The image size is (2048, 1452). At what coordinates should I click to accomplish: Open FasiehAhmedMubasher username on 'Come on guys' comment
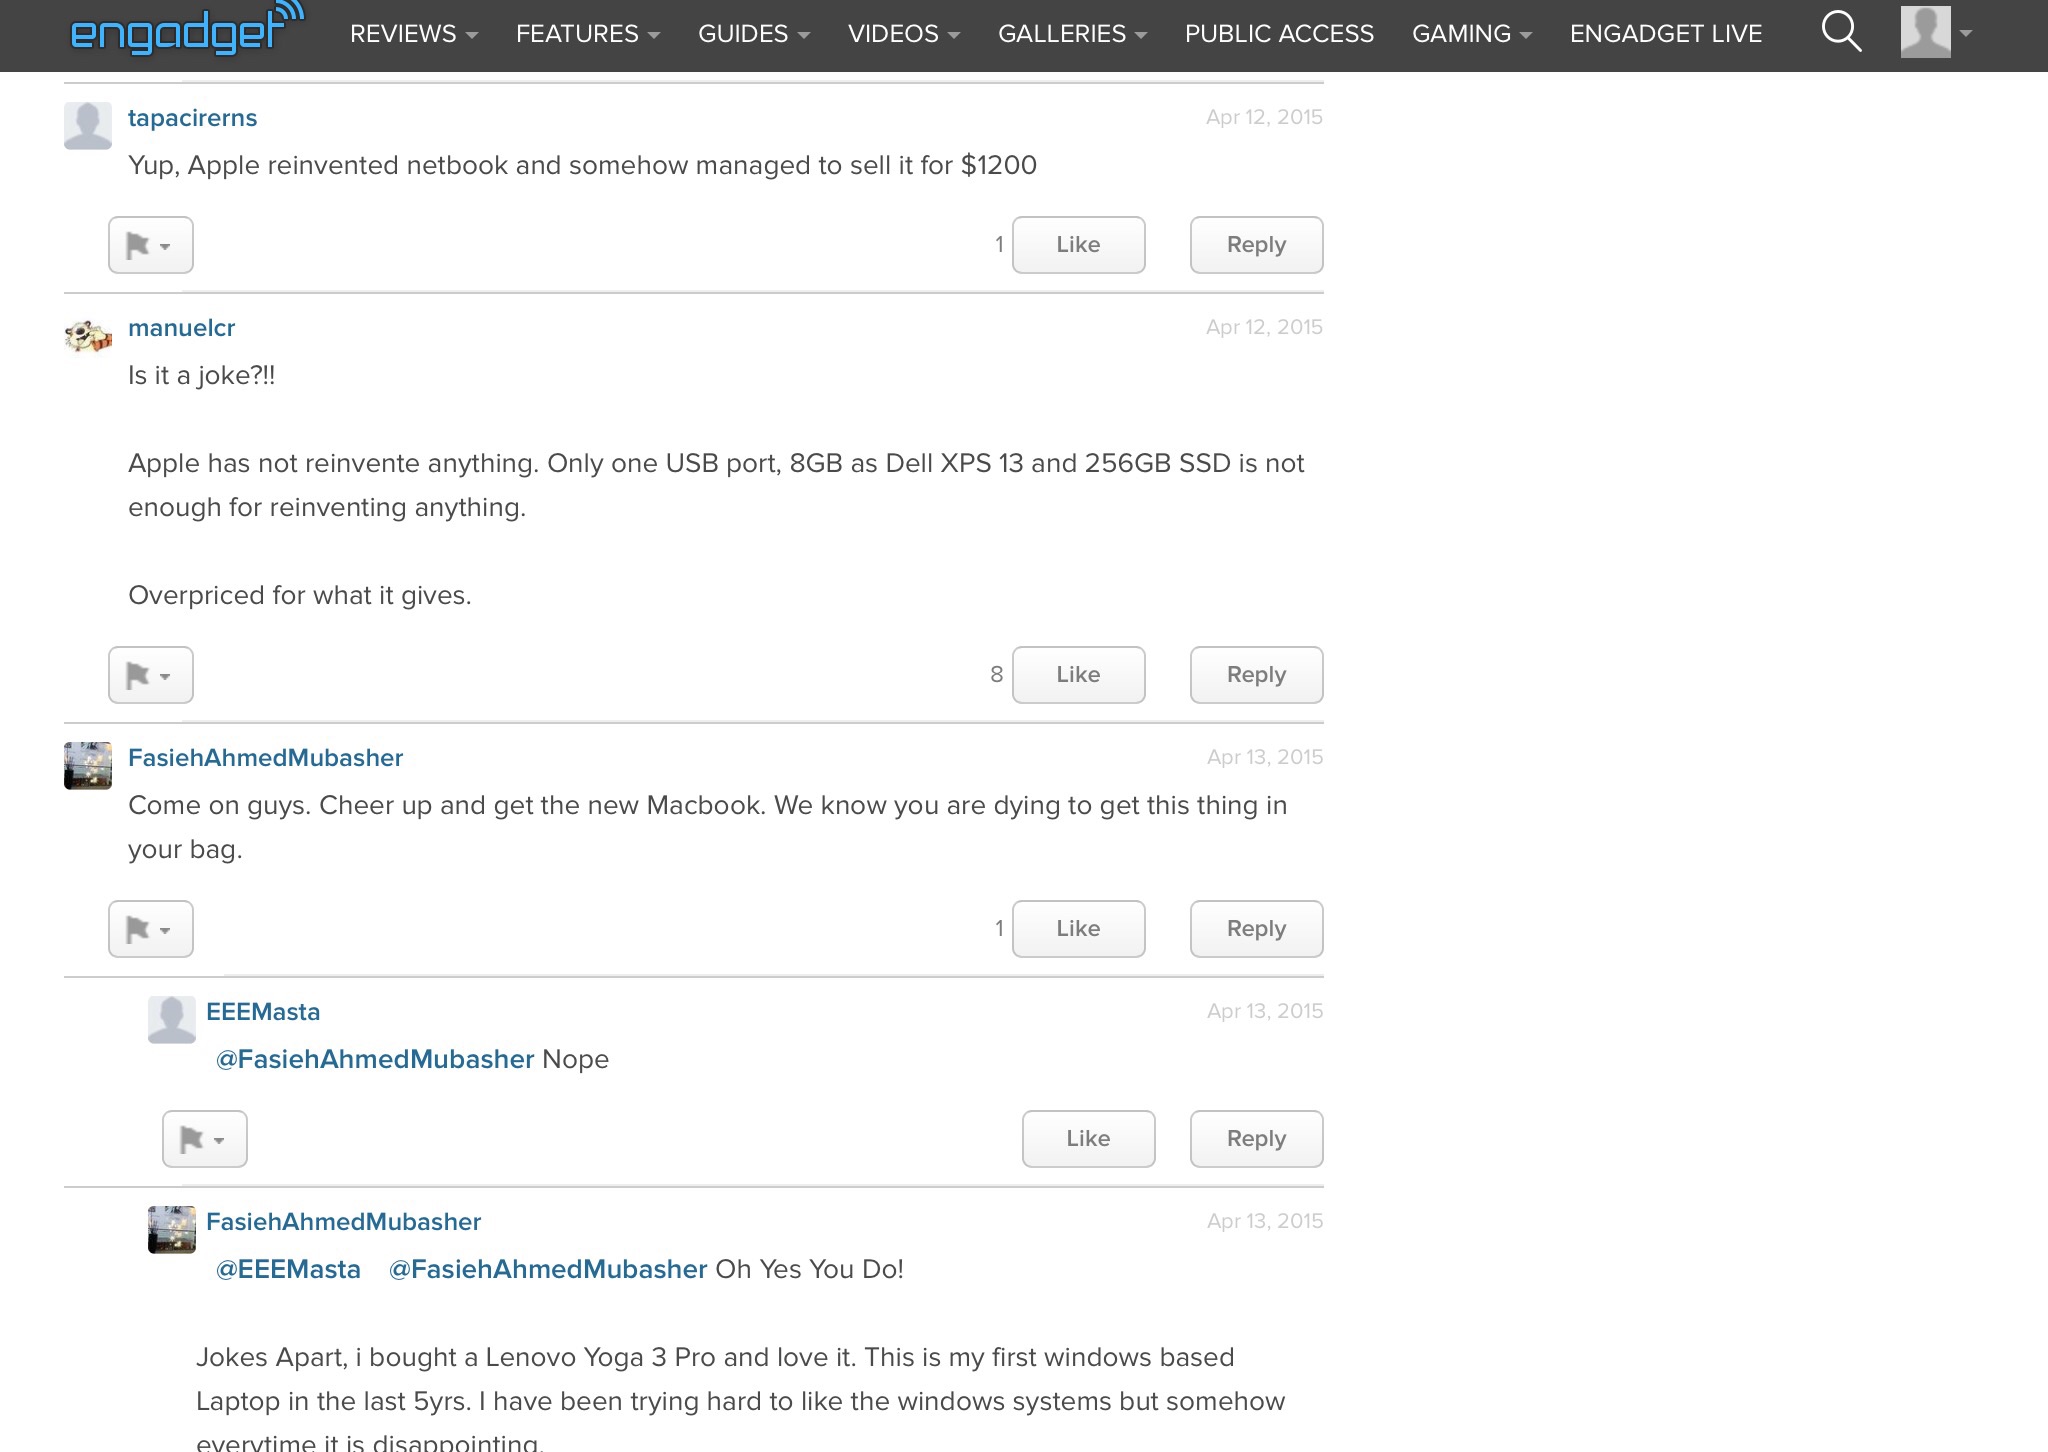[x=265, y=758]
